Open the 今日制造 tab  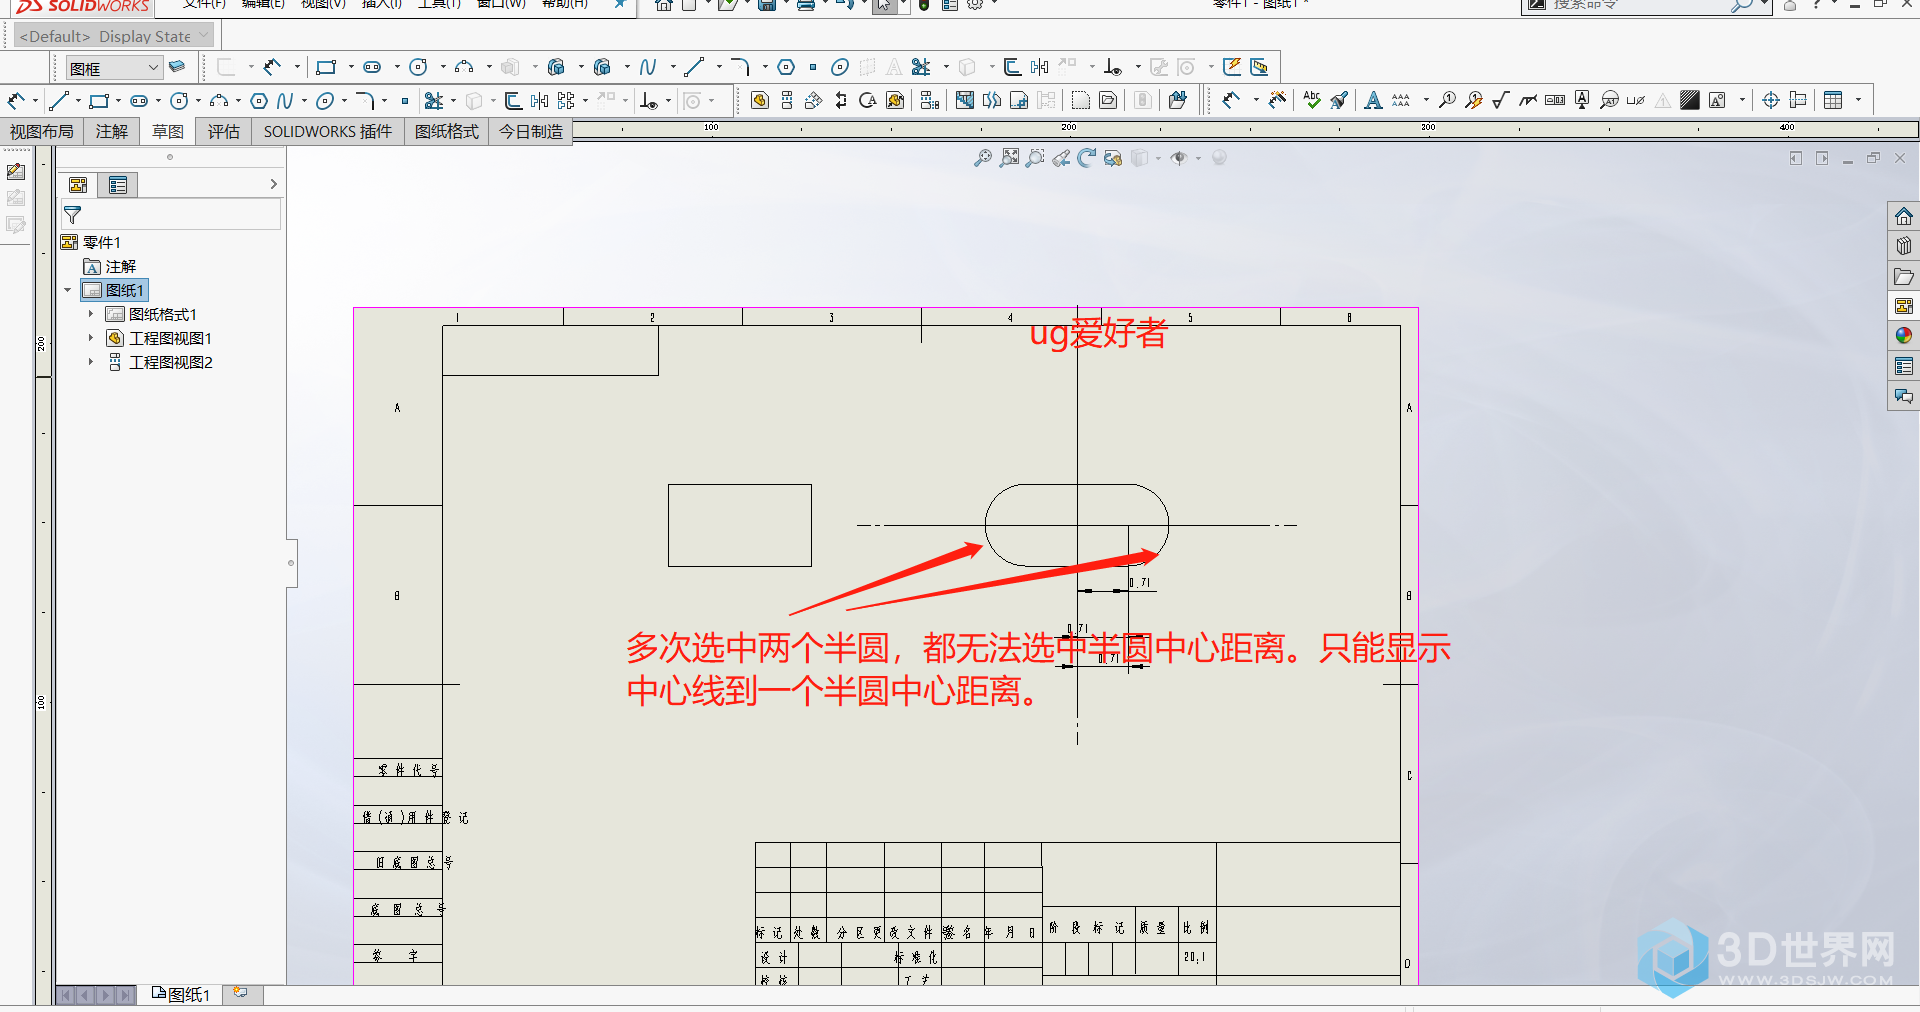[530, 132]
